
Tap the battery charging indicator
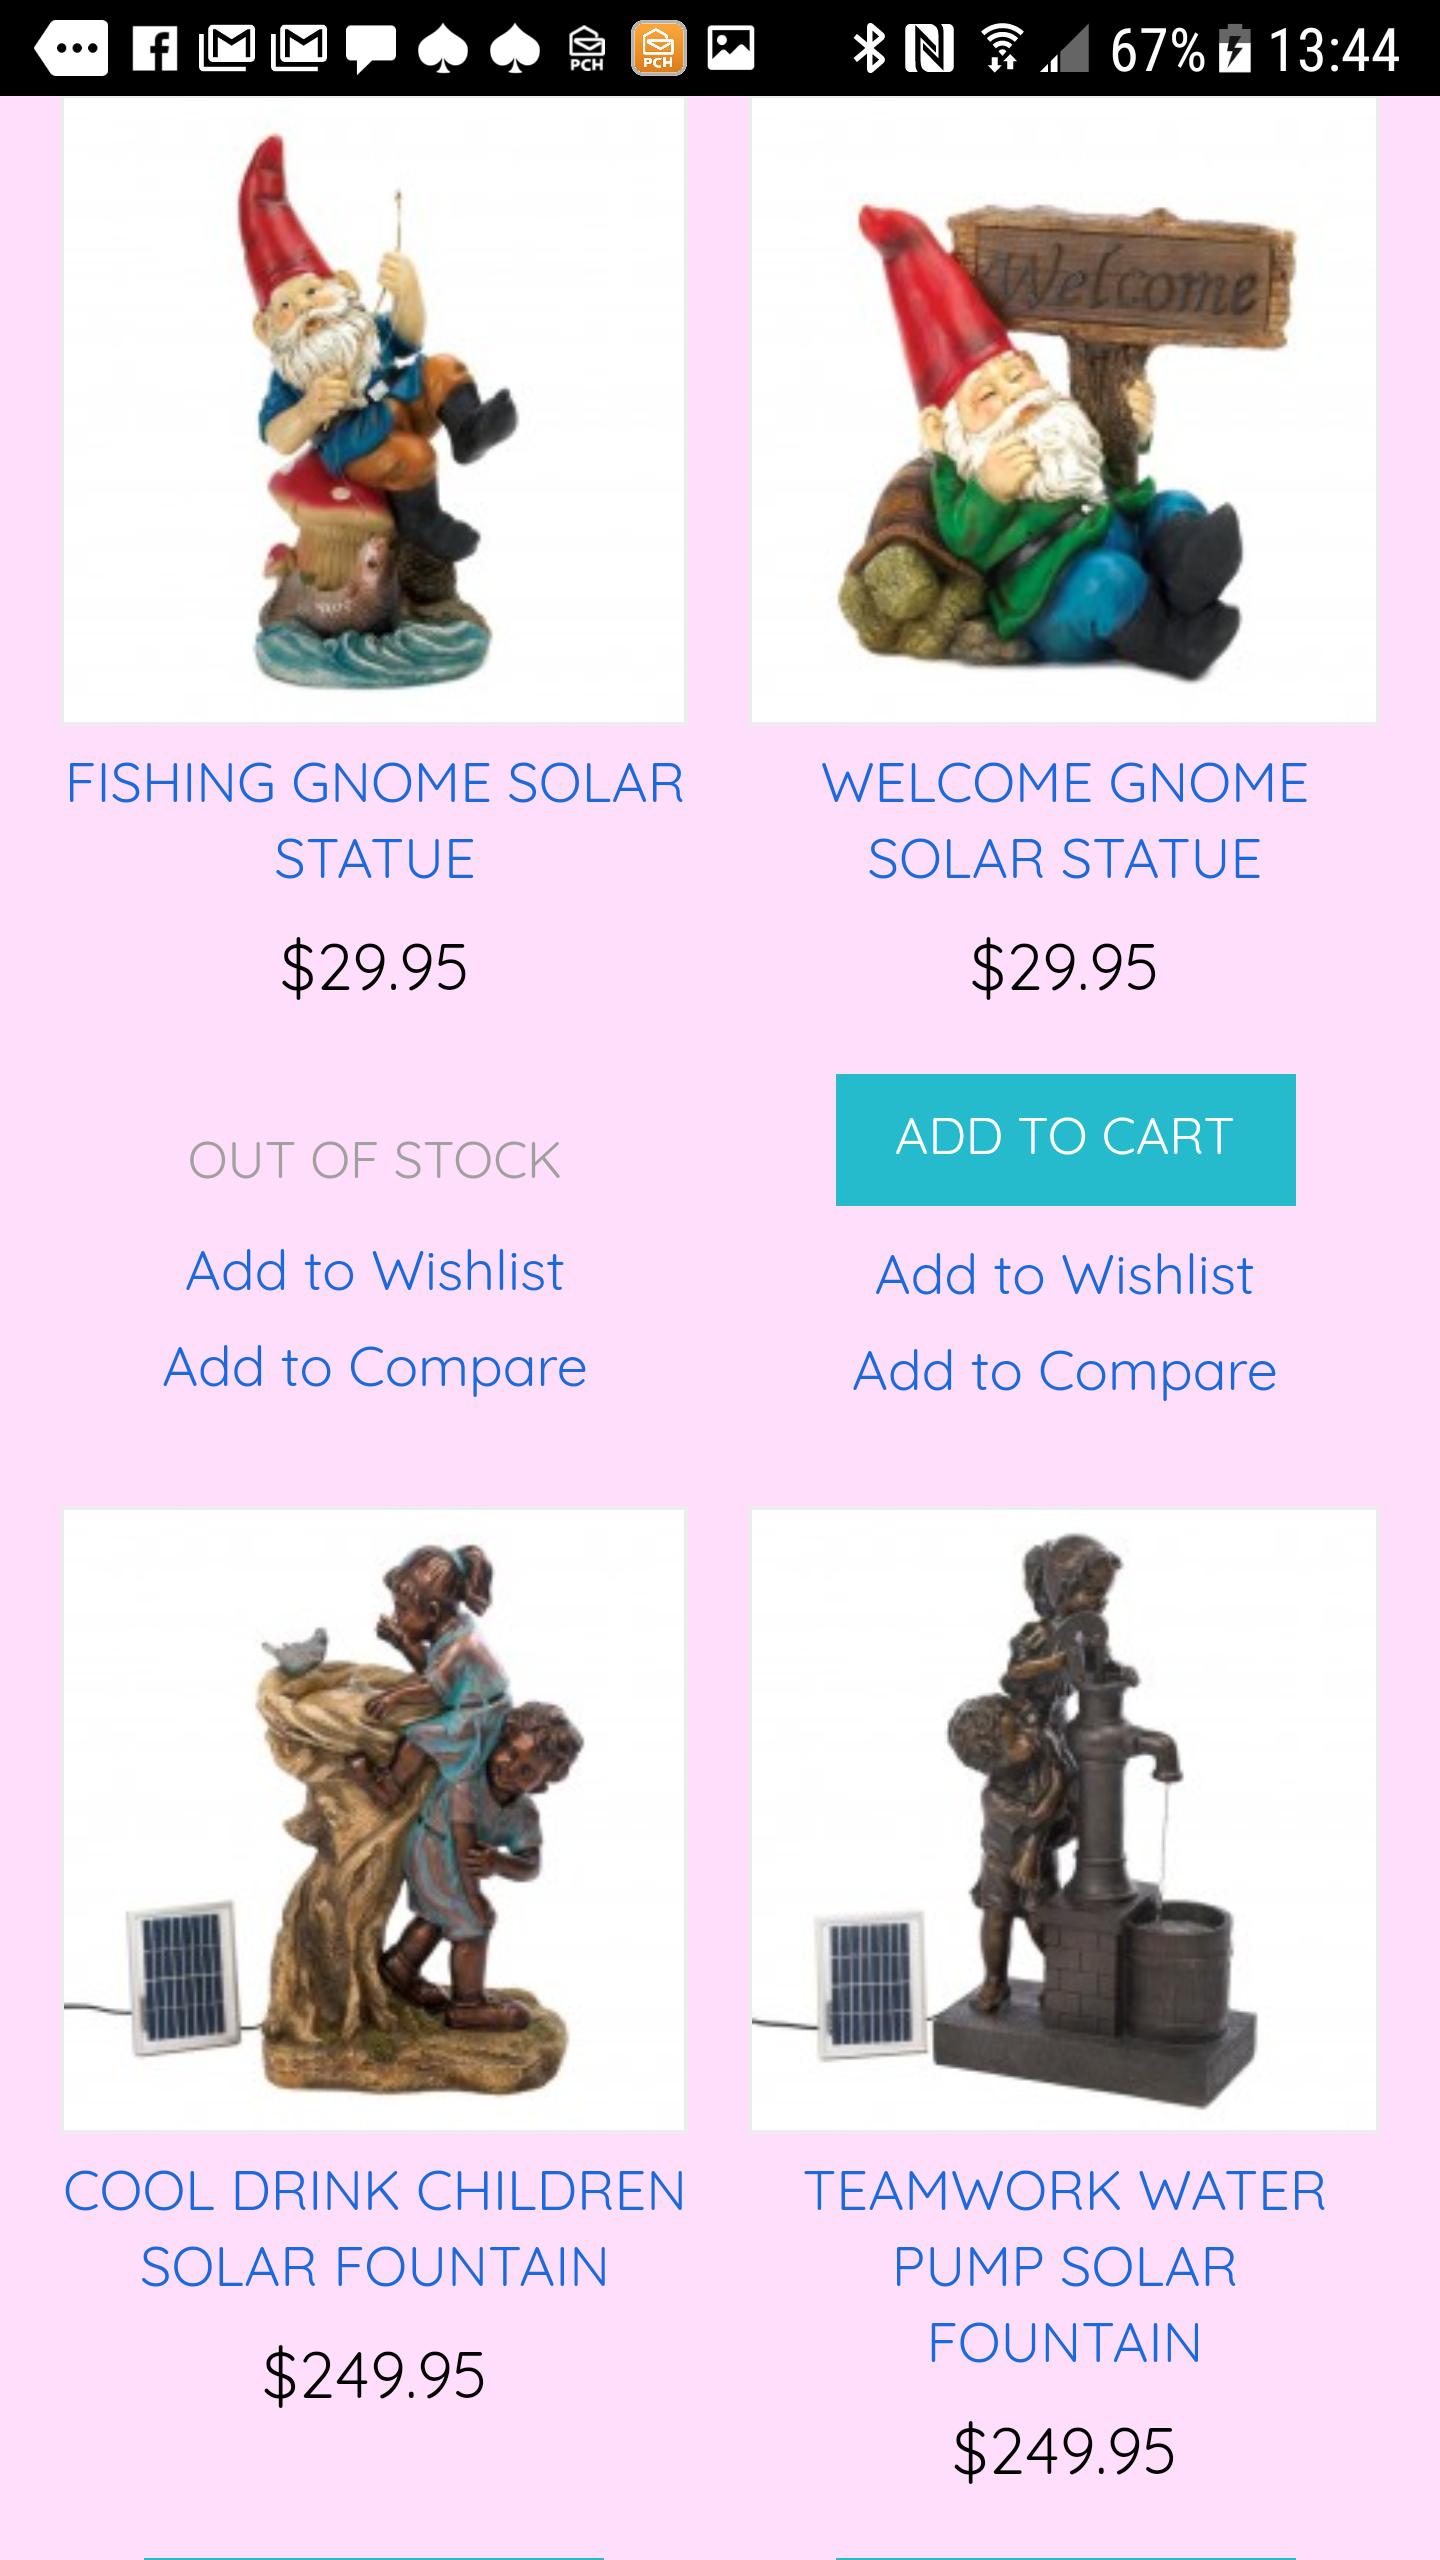[x=1236, y=48]
